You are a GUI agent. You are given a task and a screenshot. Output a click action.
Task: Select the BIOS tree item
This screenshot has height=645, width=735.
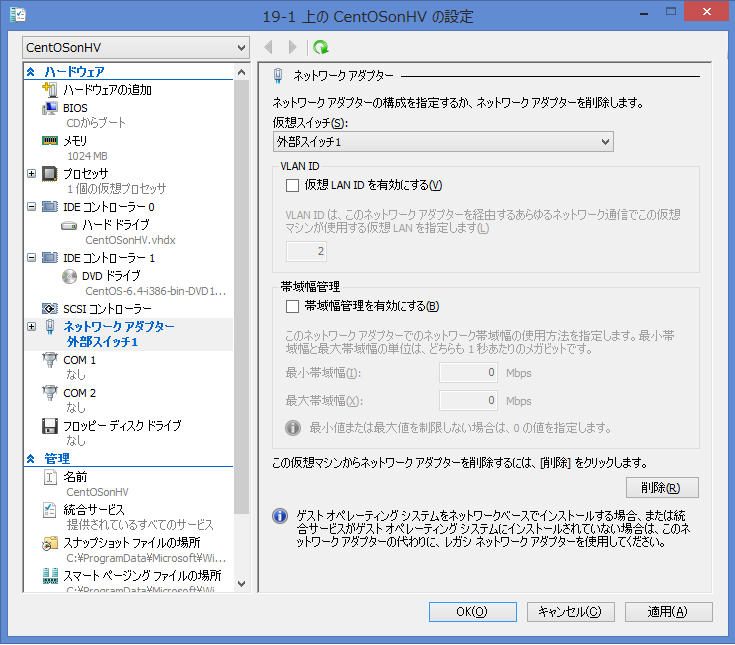(75, 108)
